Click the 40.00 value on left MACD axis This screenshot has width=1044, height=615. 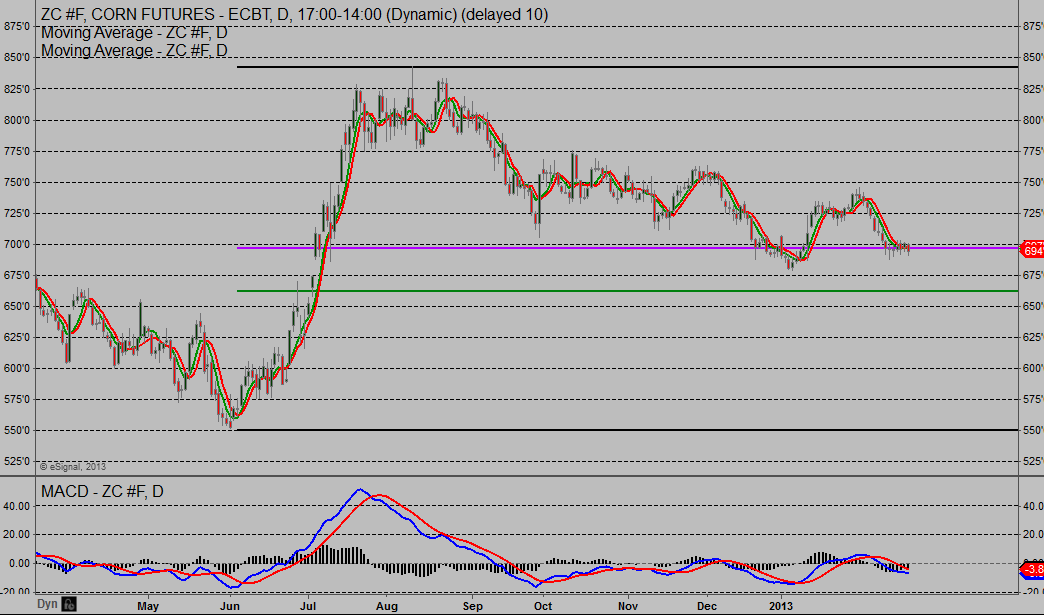(16, 506)
